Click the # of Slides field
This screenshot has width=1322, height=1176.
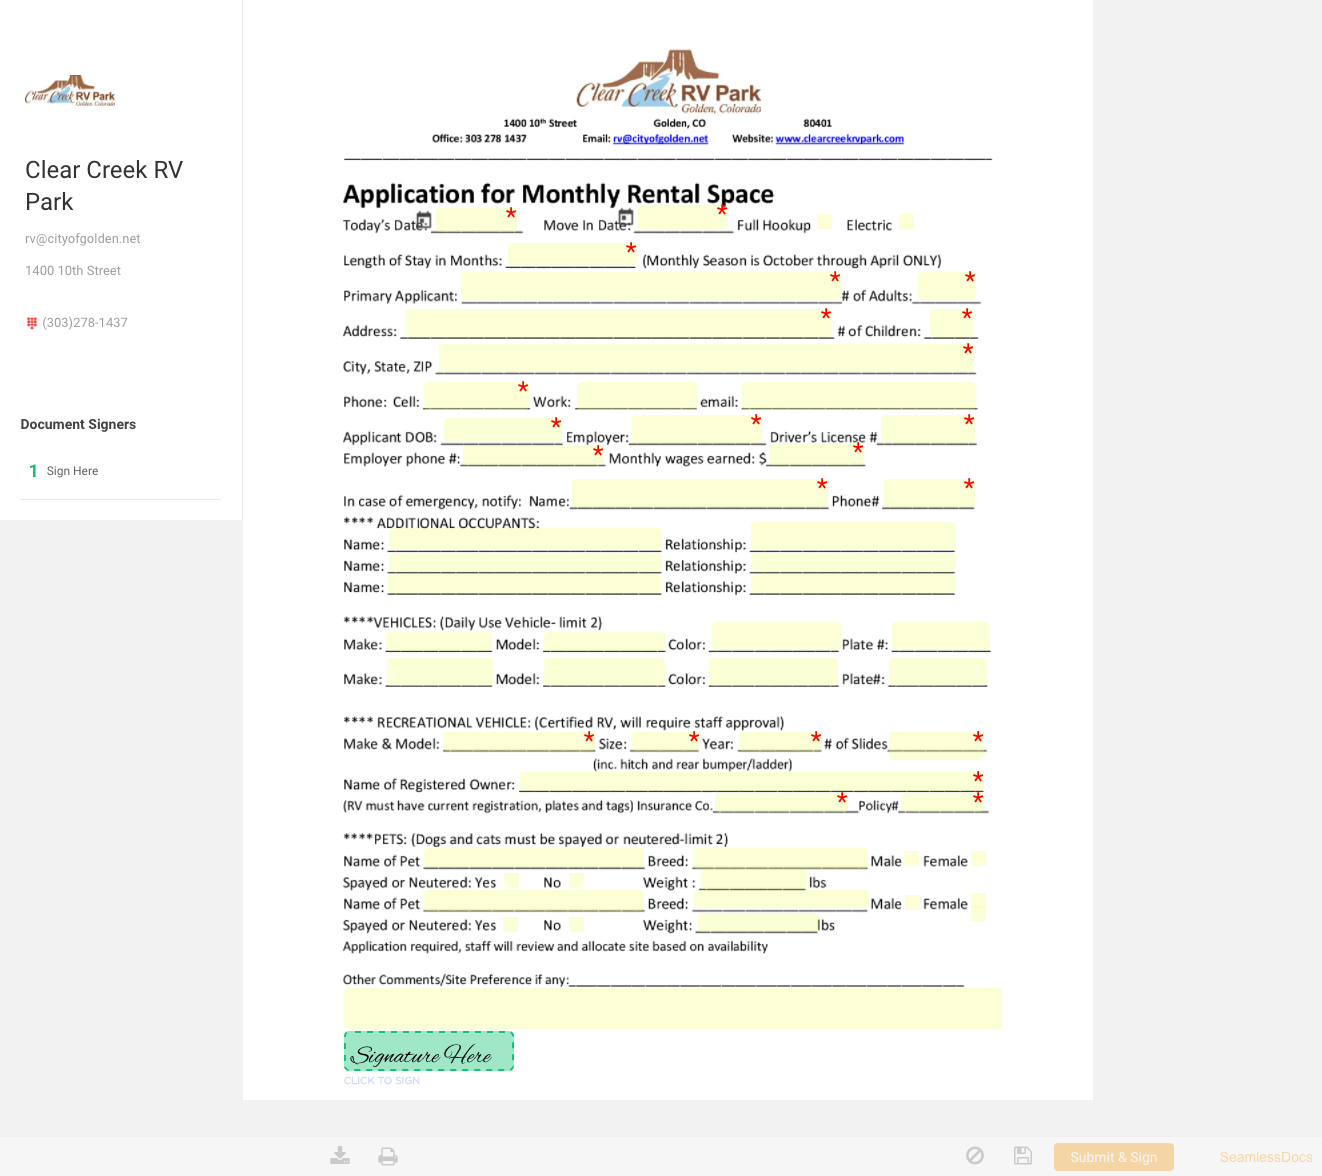pyautogui.click(x=935, y=744)
